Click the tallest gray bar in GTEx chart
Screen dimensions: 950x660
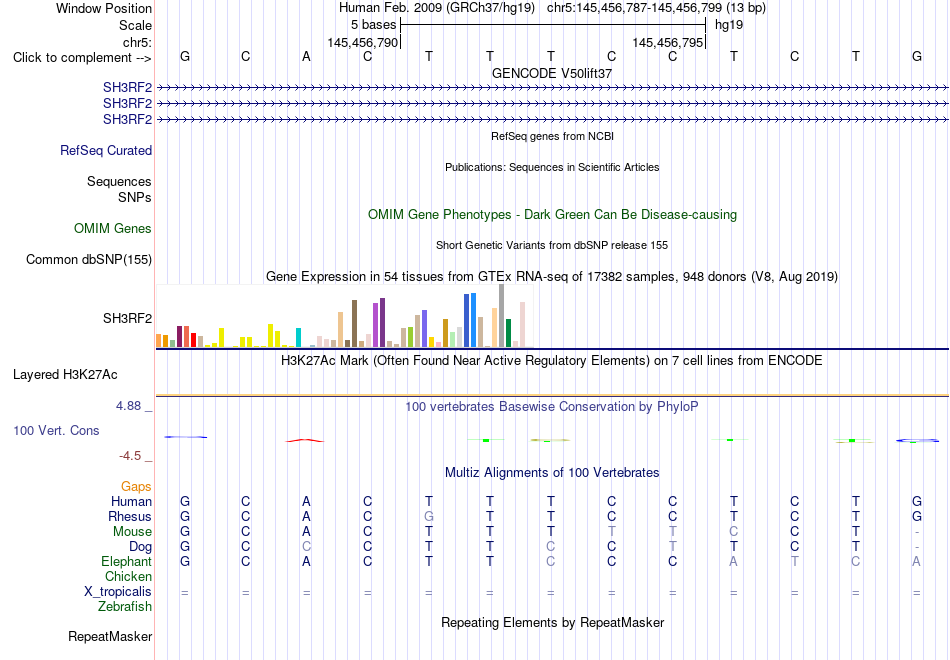tap(501, 315)
